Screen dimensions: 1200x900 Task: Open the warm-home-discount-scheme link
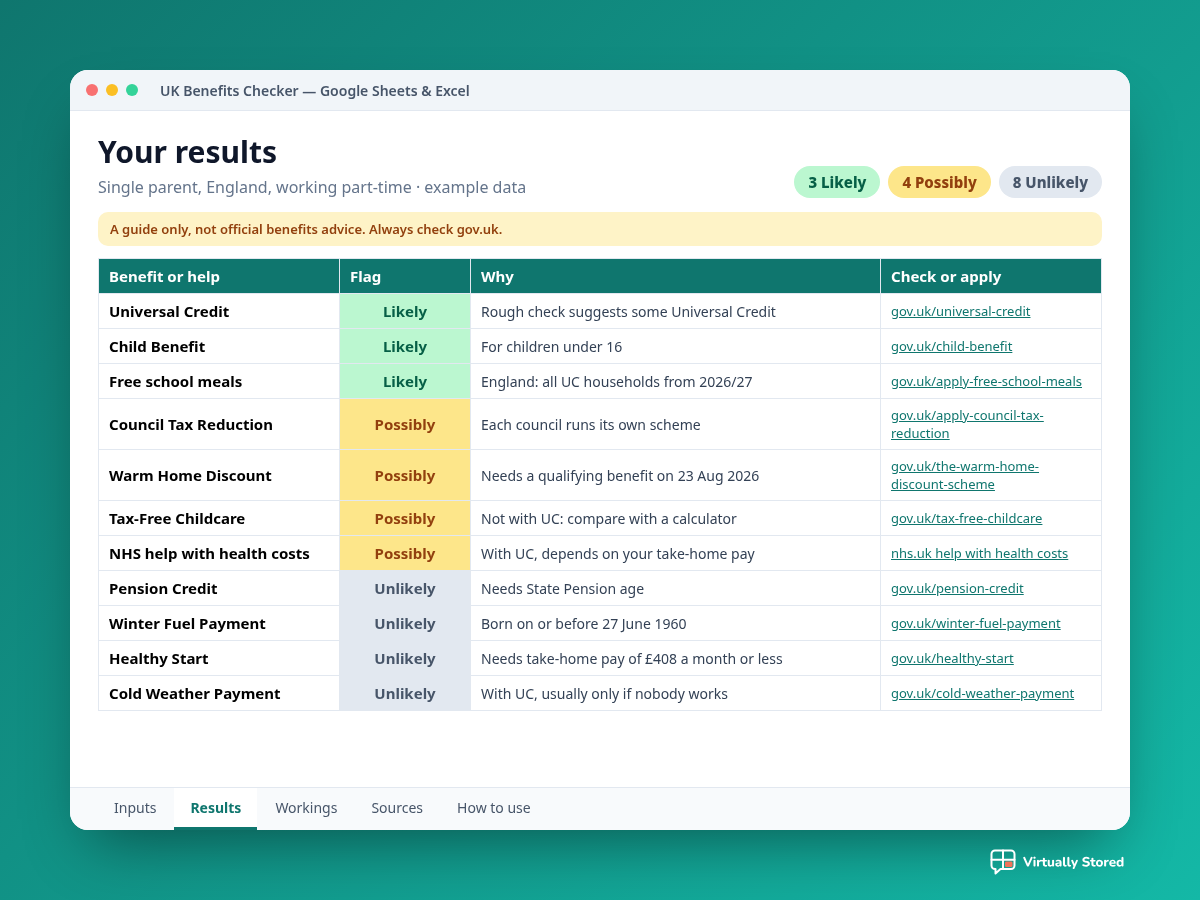point(965,475)
